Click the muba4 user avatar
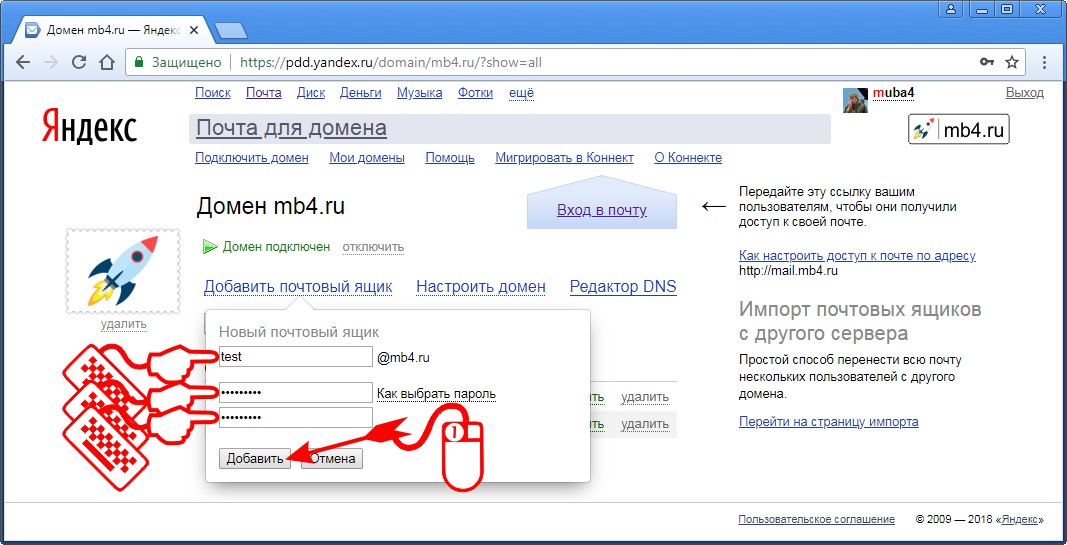 [x=855, y=100]
